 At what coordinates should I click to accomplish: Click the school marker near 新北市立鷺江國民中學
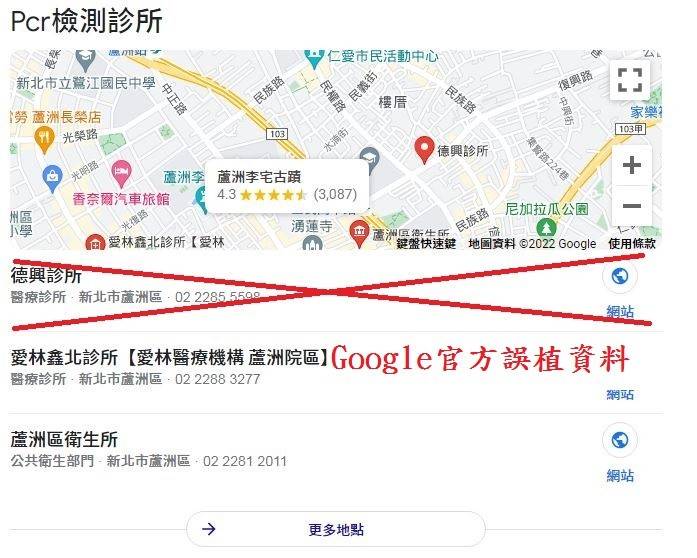coord(85,61)
